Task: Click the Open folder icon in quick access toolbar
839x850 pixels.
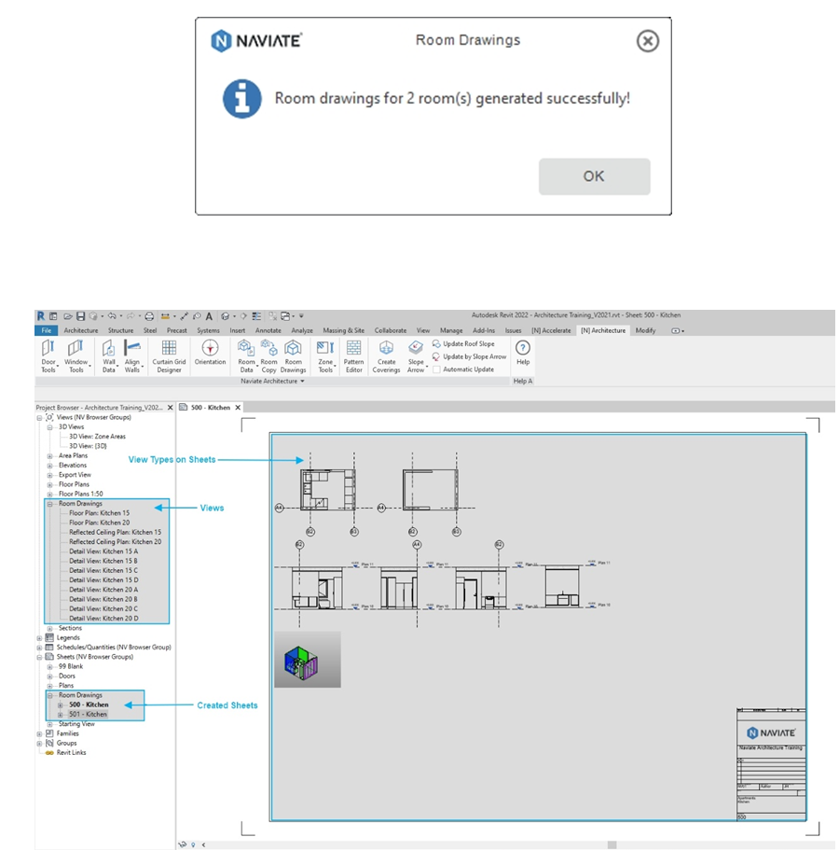Action: [x=68, y=316]
